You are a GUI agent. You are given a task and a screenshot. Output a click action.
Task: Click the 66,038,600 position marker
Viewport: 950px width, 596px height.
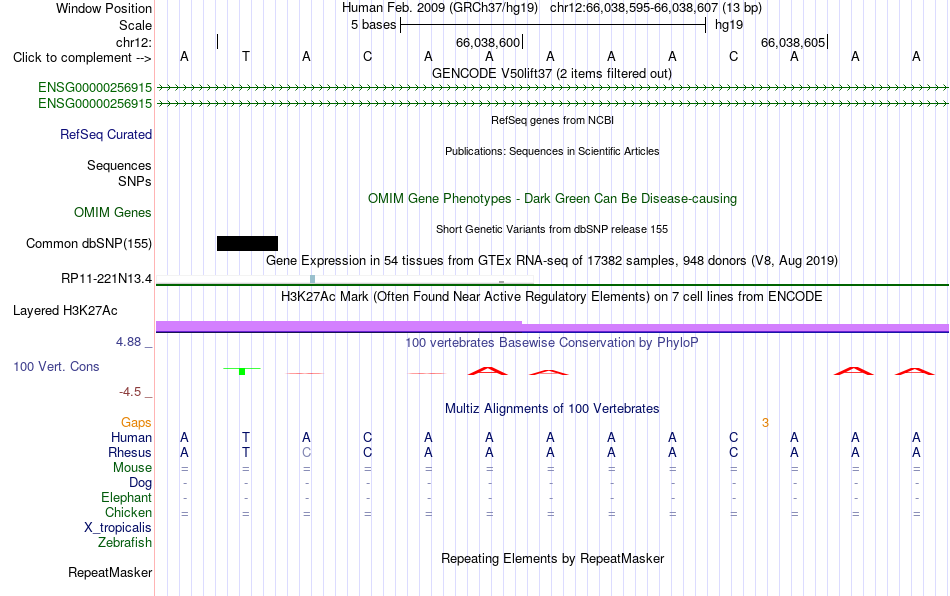point(488,42)
